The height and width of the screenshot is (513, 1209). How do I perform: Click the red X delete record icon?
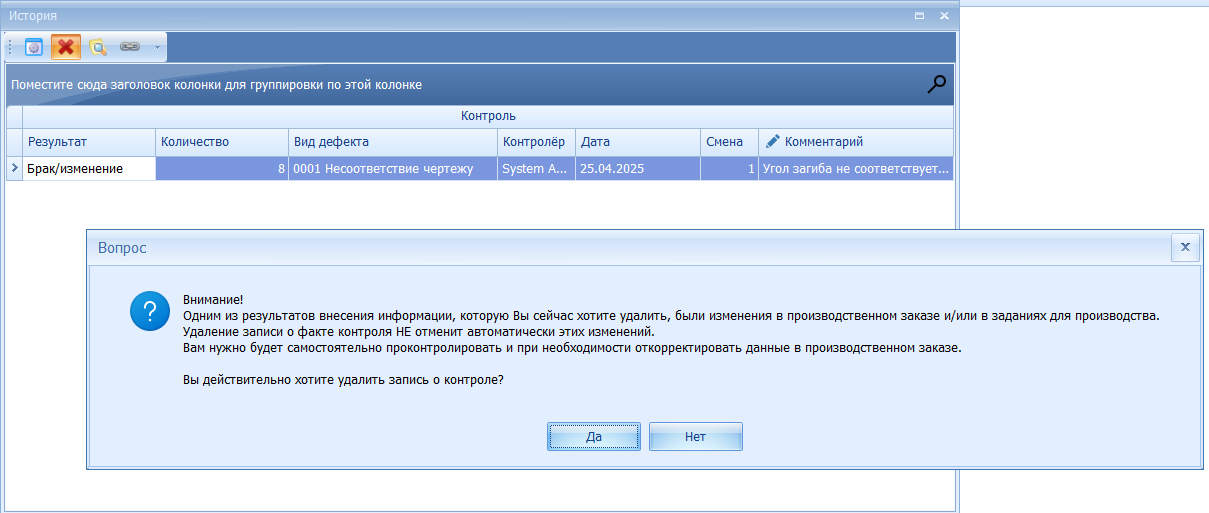click(66, 47)
